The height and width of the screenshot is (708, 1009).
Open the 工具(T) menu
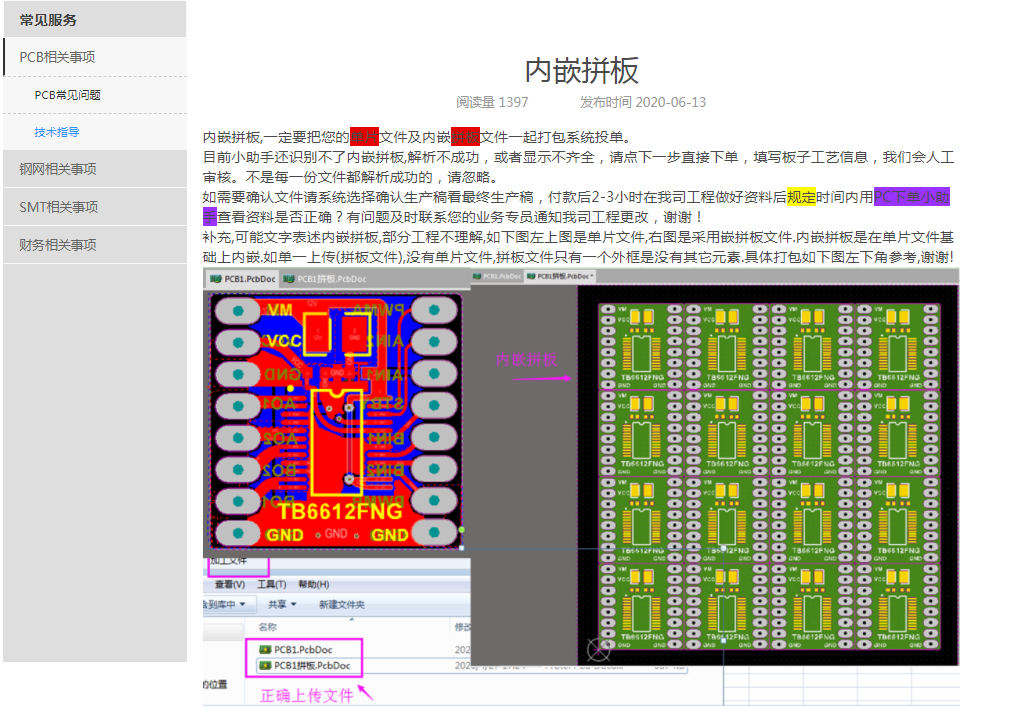tap(272, 584)
